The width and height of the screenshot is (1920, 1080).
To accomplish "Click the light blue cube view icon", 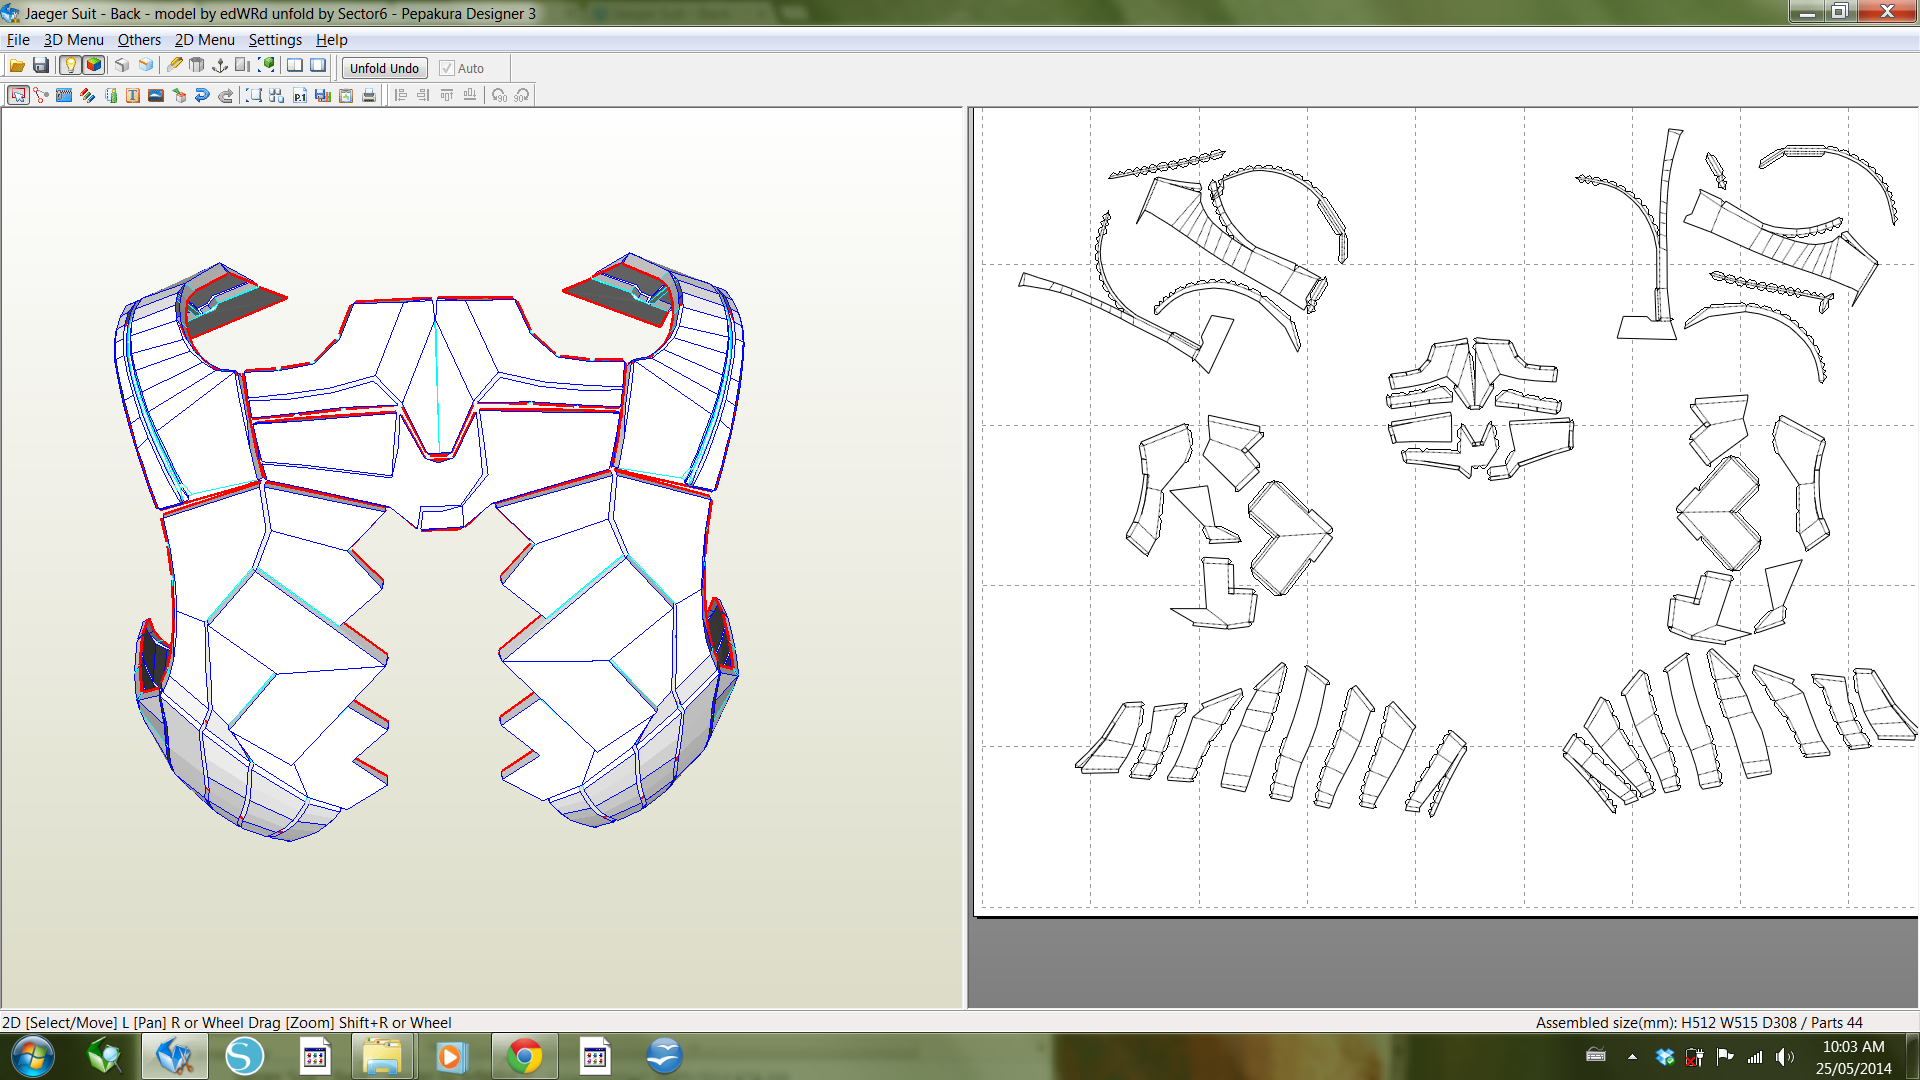I will coord(146,66).
